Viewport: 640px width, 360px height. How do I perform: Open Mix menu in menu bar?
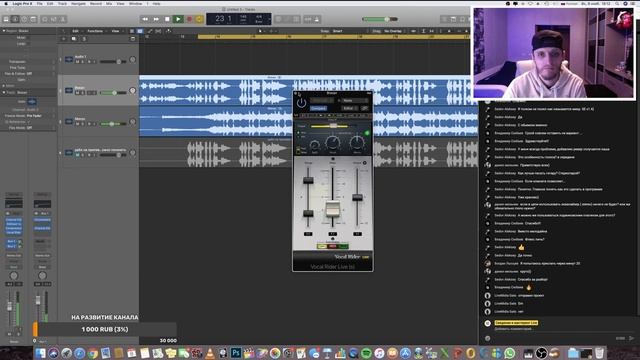(109, 4)
